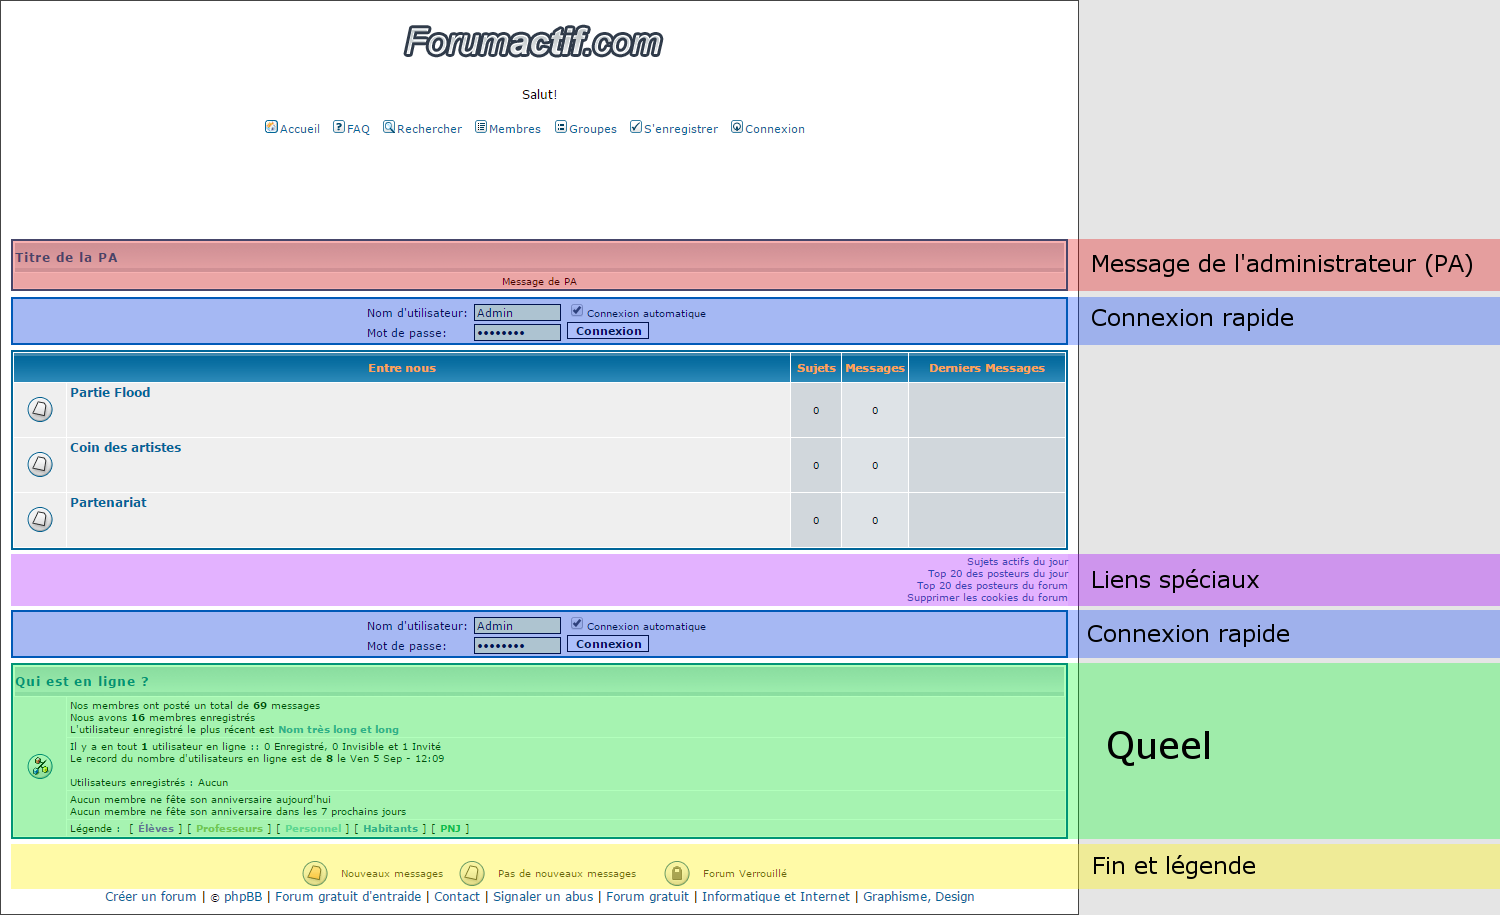This screenshot has height=915, width=1500.
Task: Click the Coin des artistes forum icon
Action: point(40,464)
